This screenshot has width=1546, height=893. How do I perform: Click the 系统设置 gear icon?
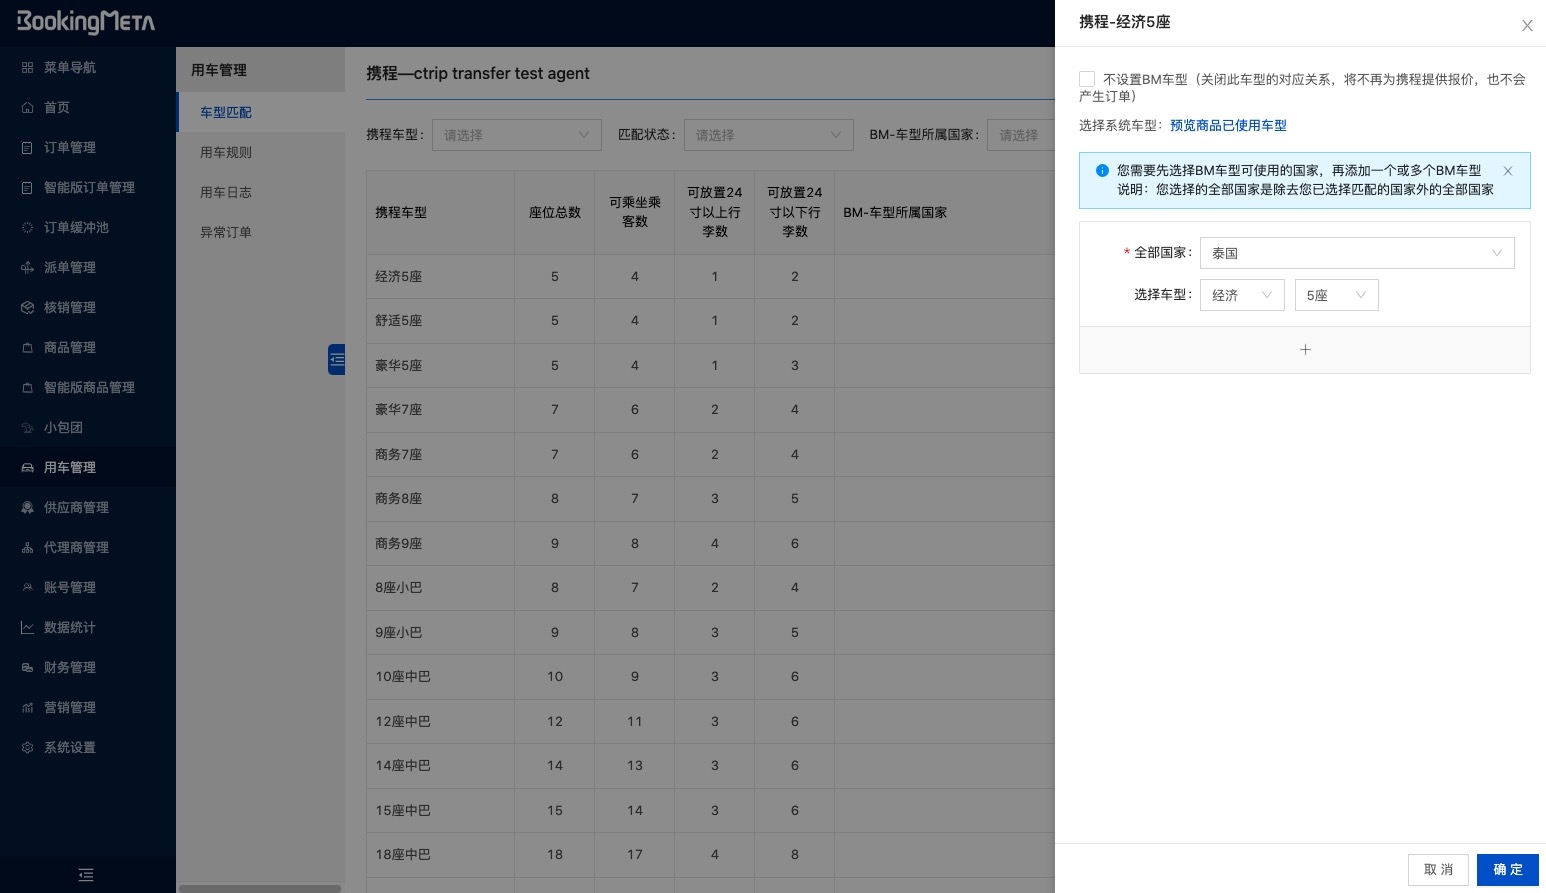click(x=27, y=748)
